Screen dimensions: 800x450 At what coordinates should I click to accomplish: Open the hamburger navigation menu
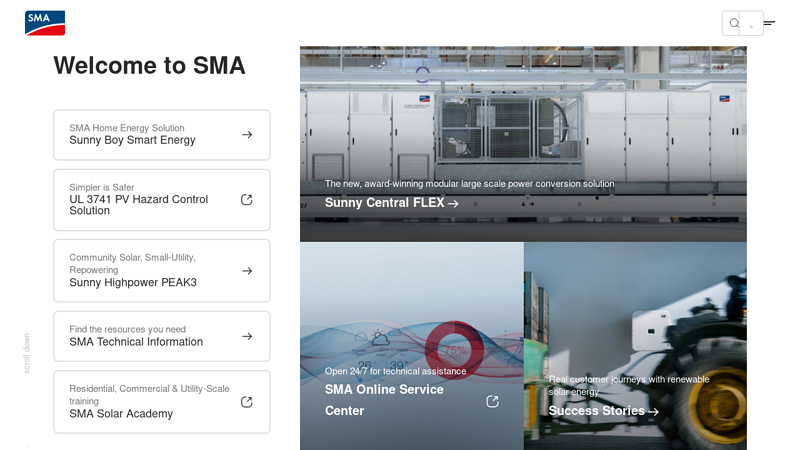point(769,23)
